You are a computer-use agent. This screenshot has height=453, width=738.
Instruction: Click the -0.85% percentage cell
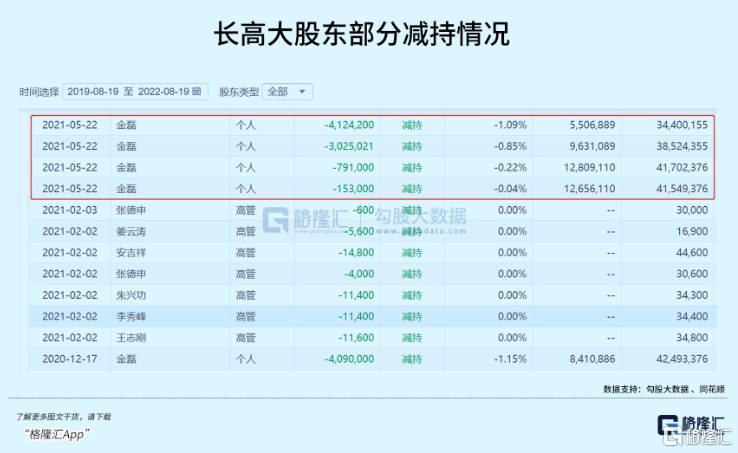coord(510,146)
